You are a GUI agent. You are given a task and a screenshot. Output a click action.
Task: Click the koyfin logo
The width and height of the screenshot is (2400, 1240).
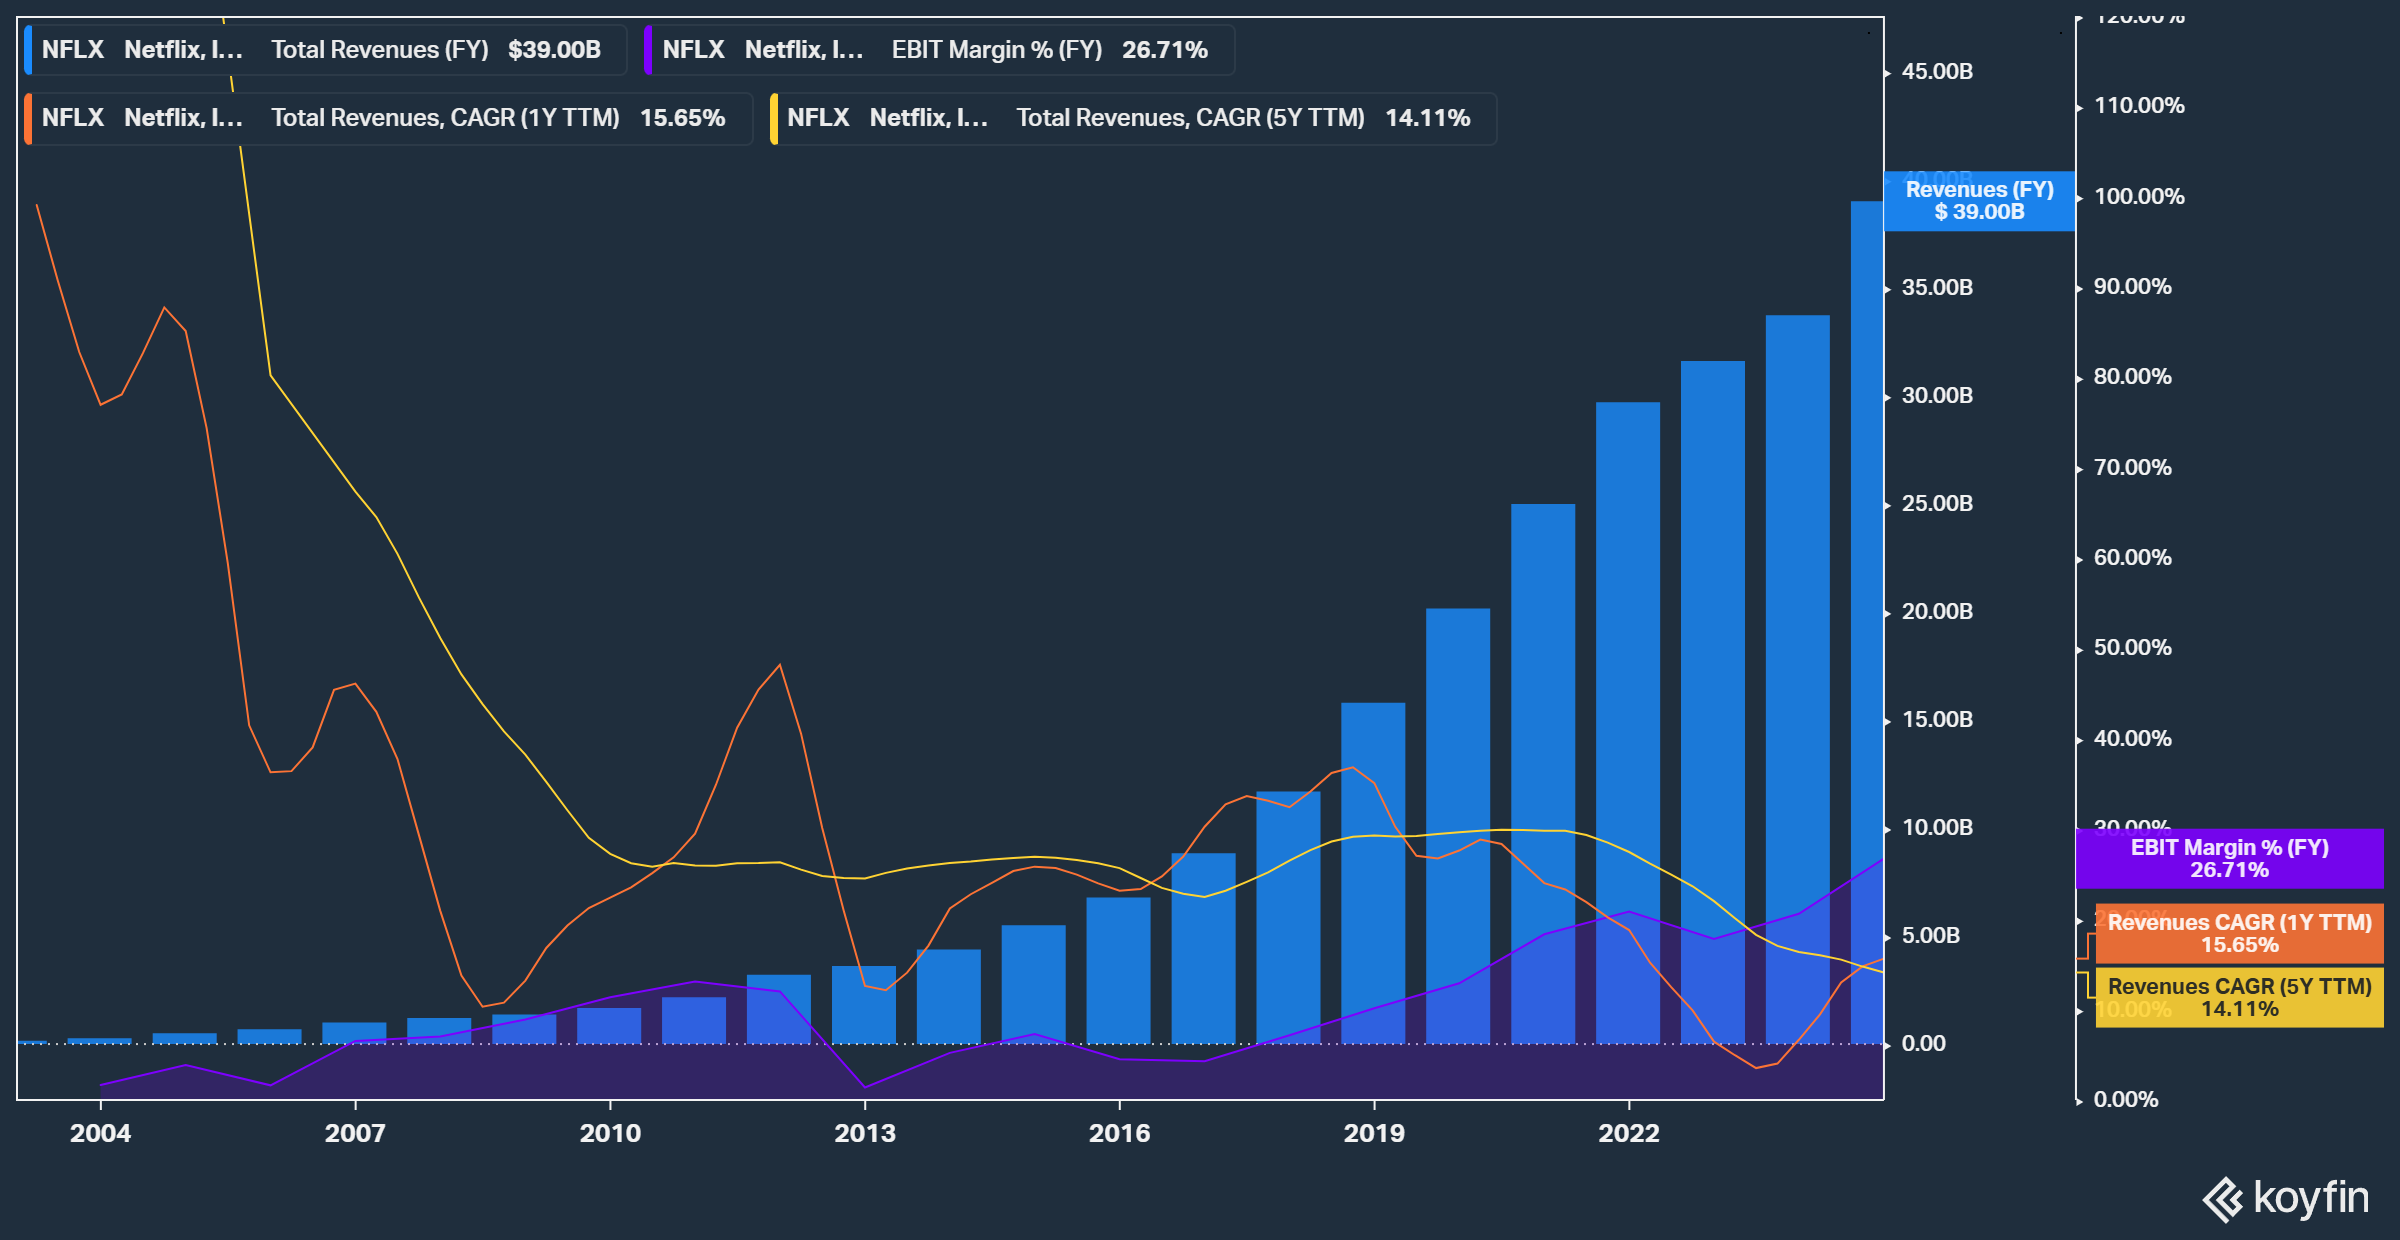tap(2285, 1198)
